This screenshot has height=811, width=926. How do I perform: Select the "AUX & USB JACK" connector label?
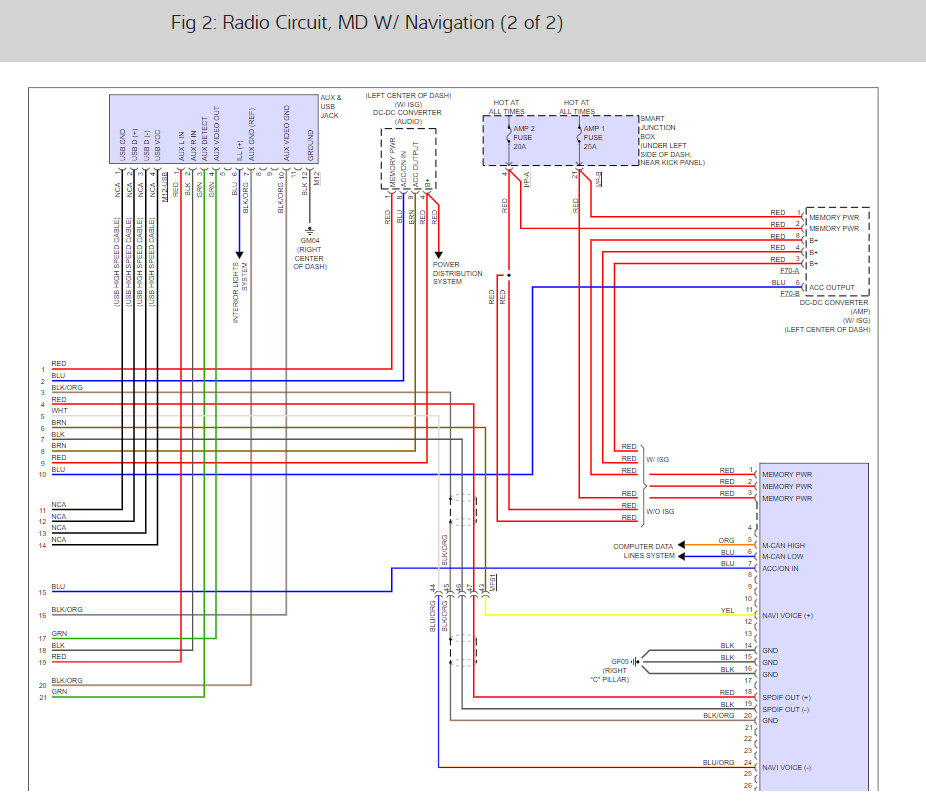[x=331, y=106]
